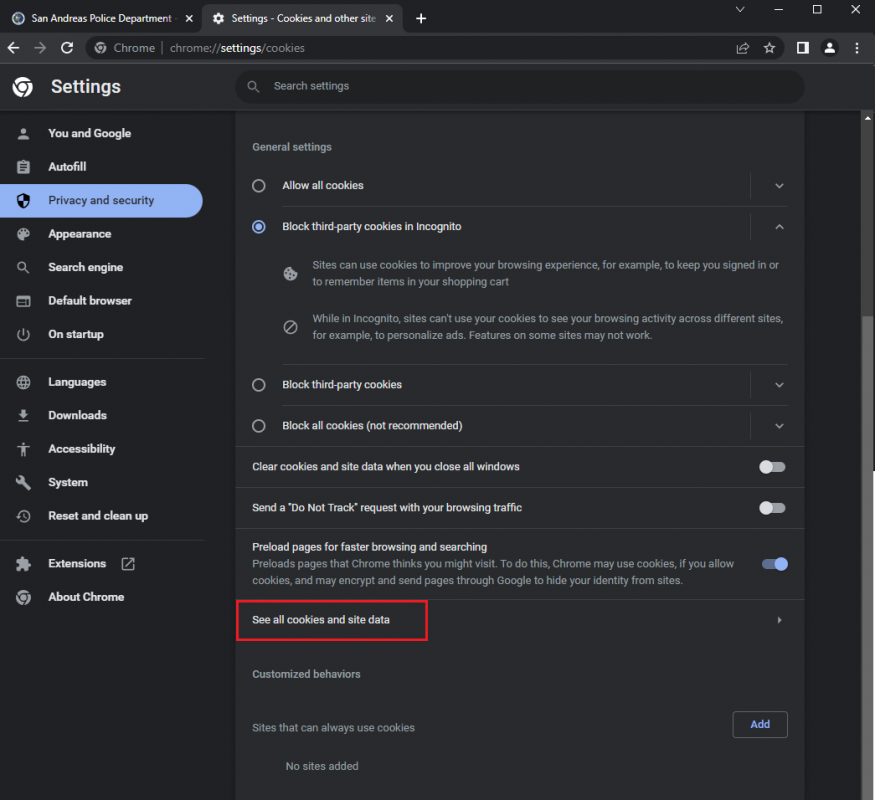Close the San Andreas Police Department tab

click(x=189, y=18)
